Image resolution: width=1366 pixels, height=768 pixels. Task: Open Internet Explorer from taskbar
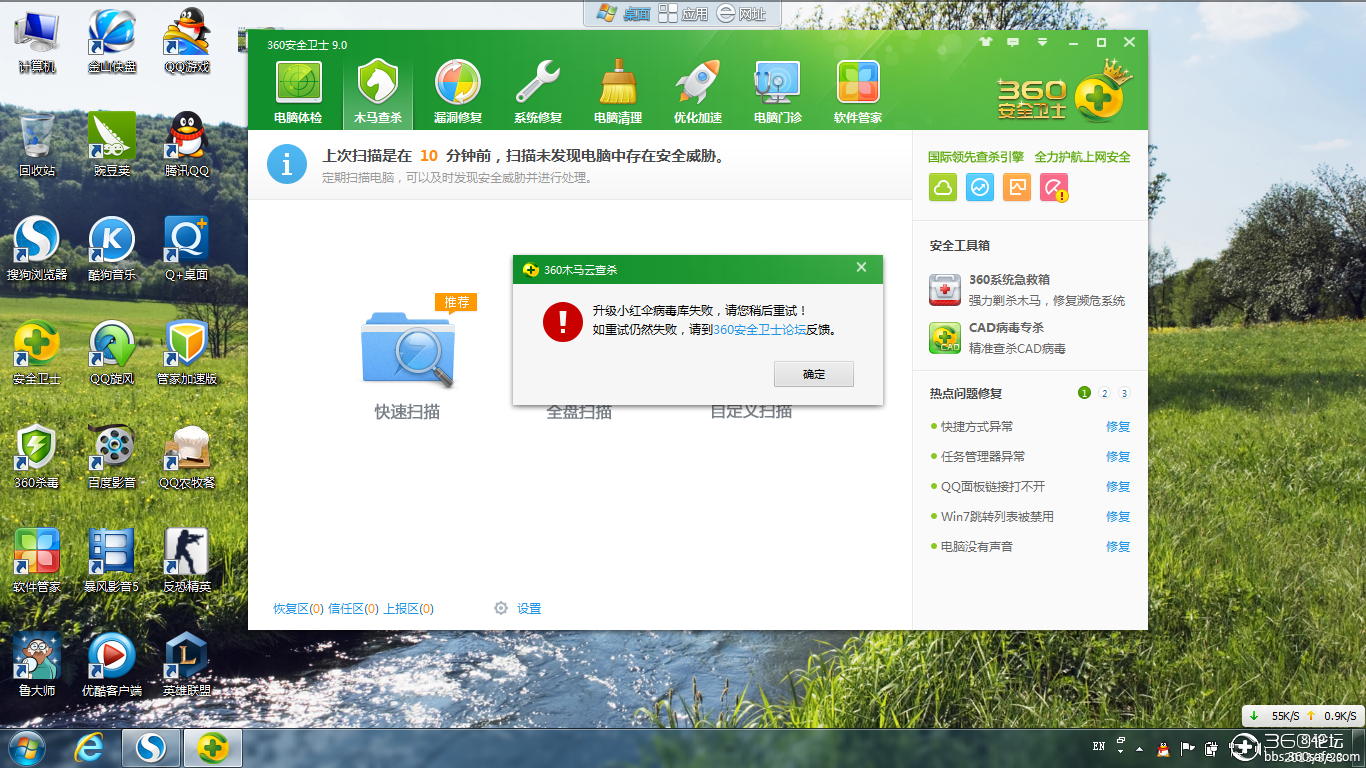point(90,747)
